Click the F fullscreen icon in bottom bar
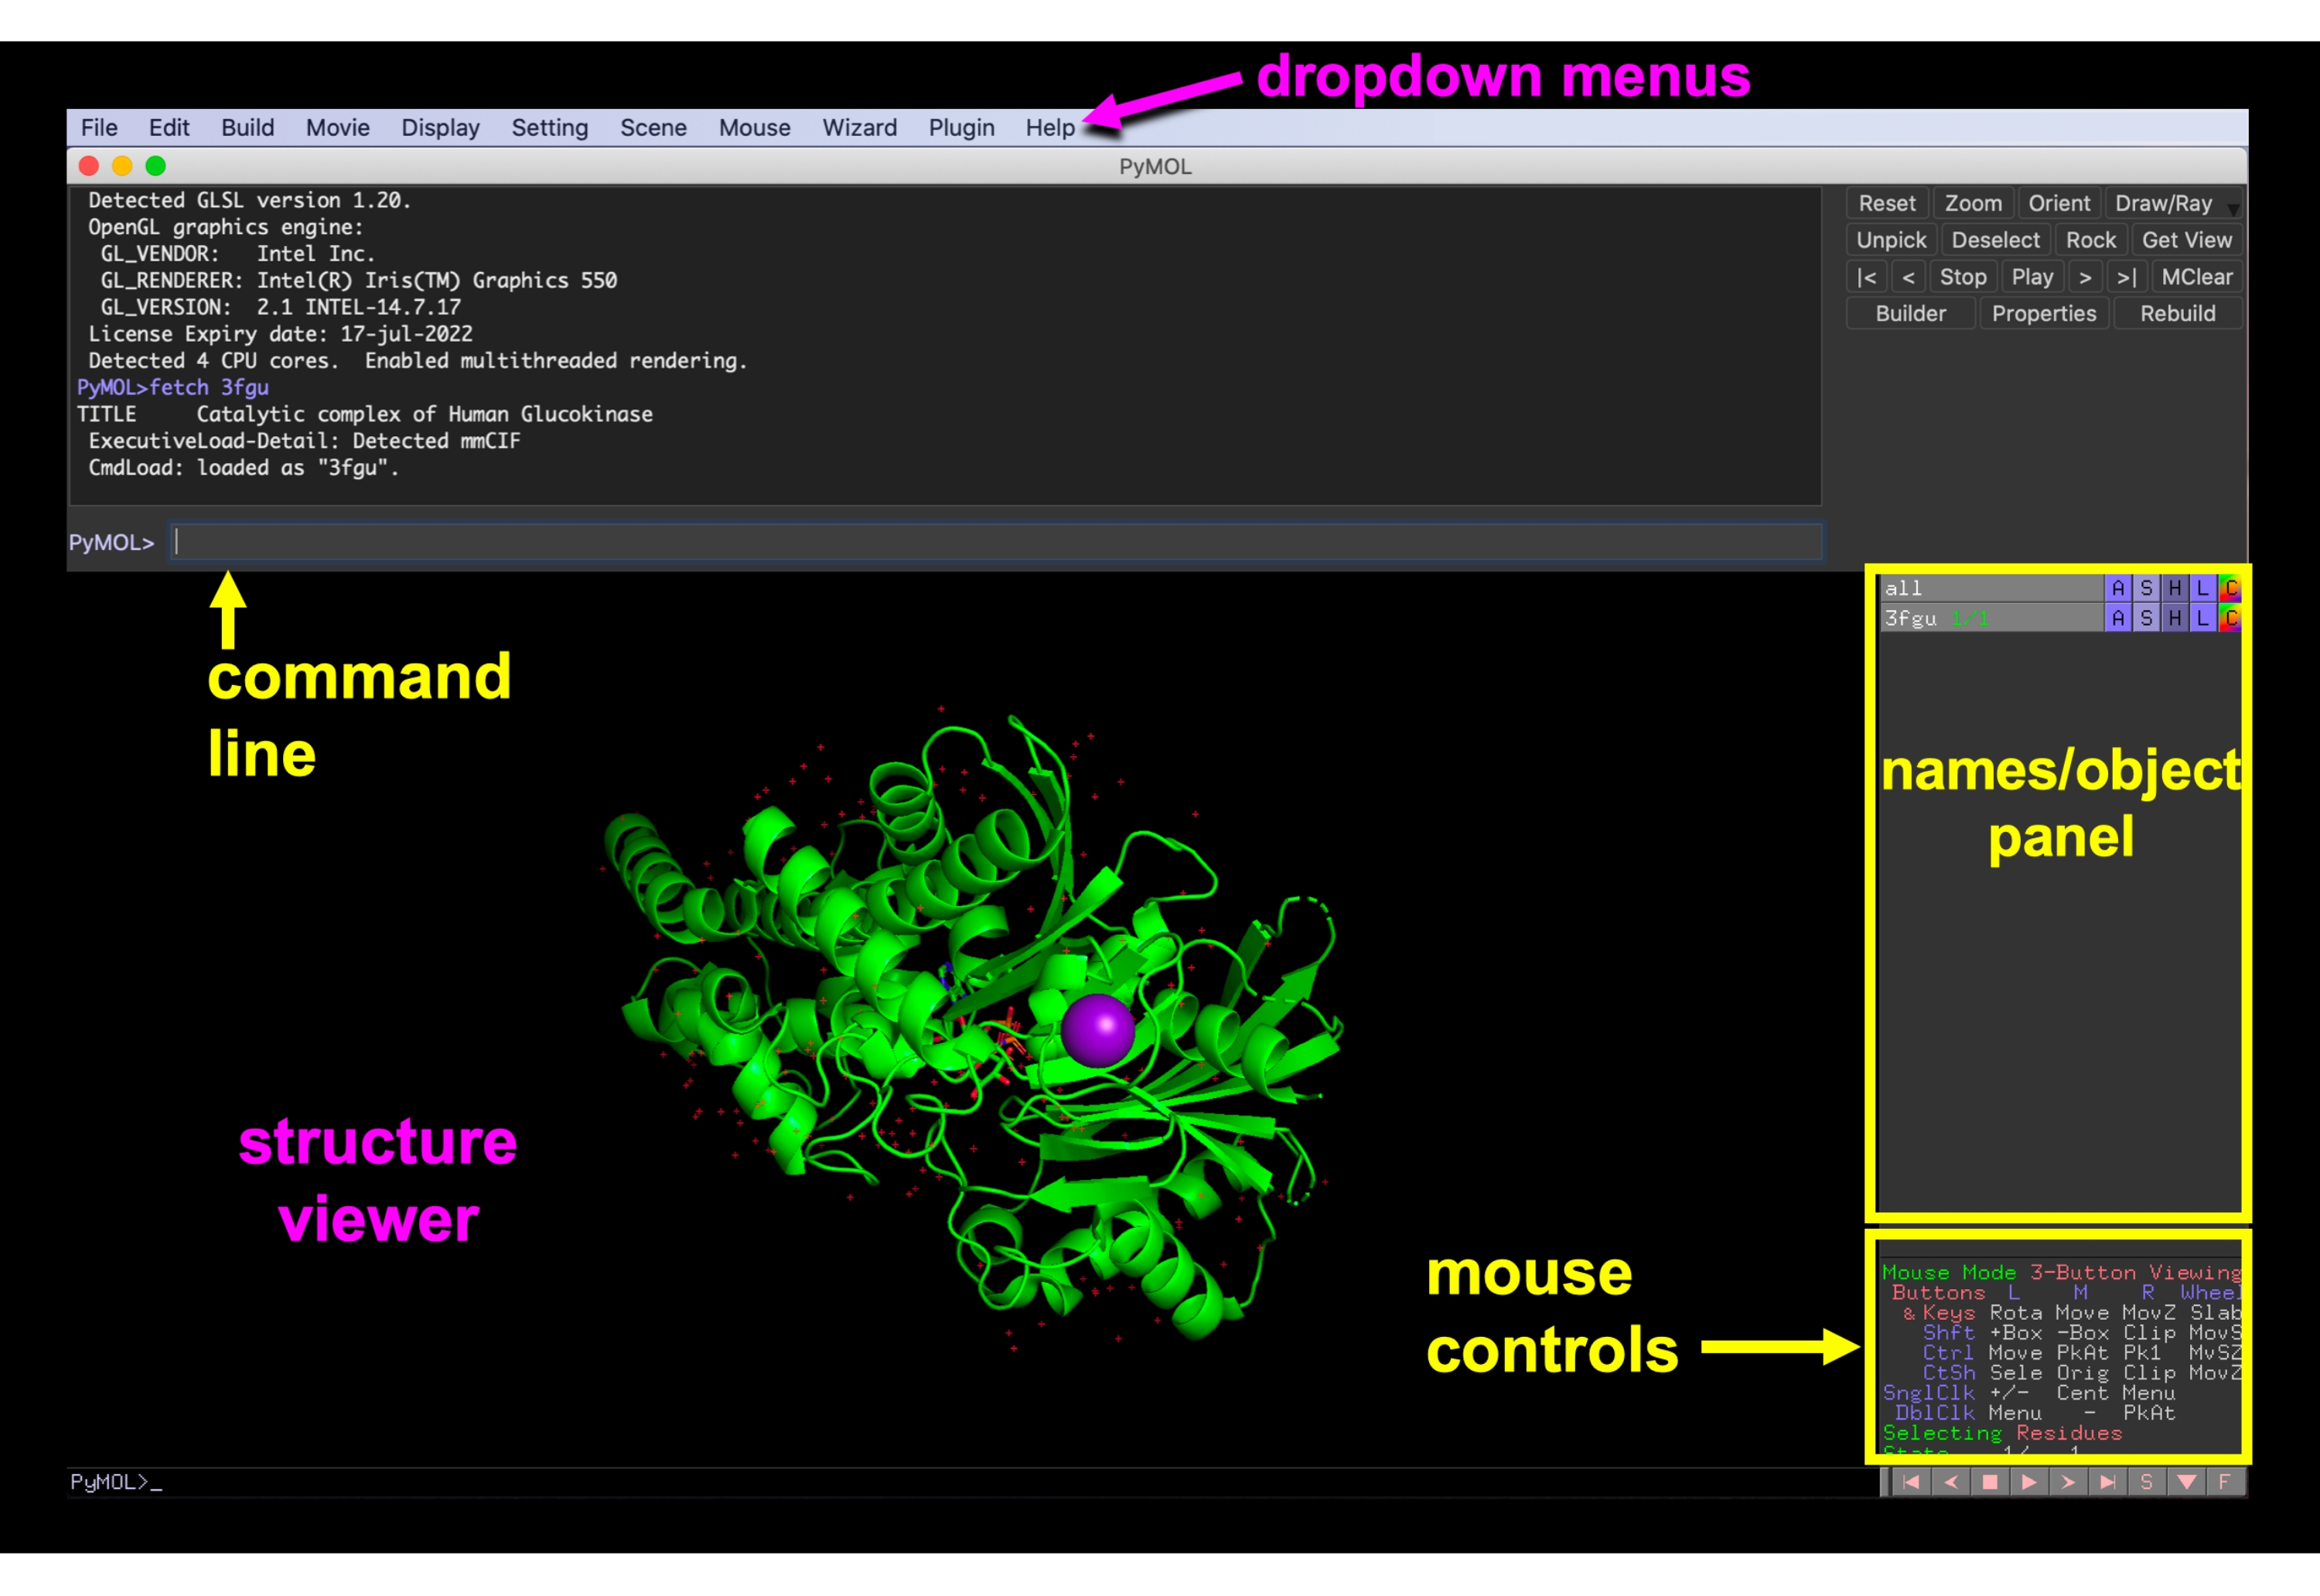Screen dimensions: 2320x1596 2224,1482
